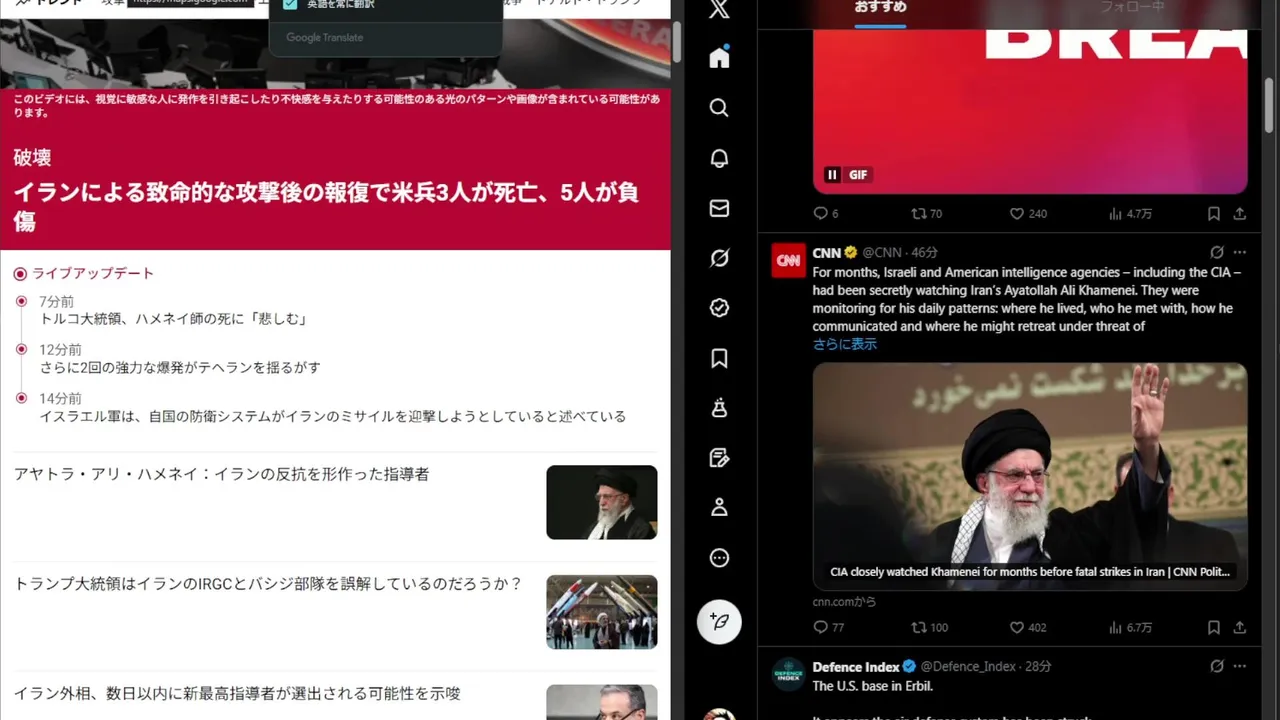The height and width of the screenshot is (720, 1280).
Task: View analytics for CNN post showing 6.7万
Action: tap(1130, 627)
